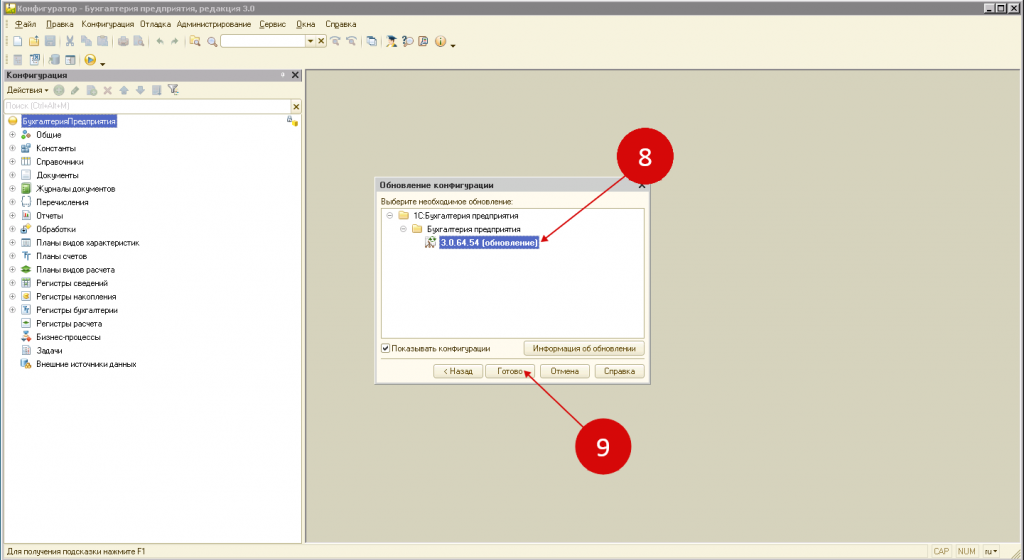Screen dimensions: 1024x560
Task: Open the Файл menu
Action: coord(25,24)
